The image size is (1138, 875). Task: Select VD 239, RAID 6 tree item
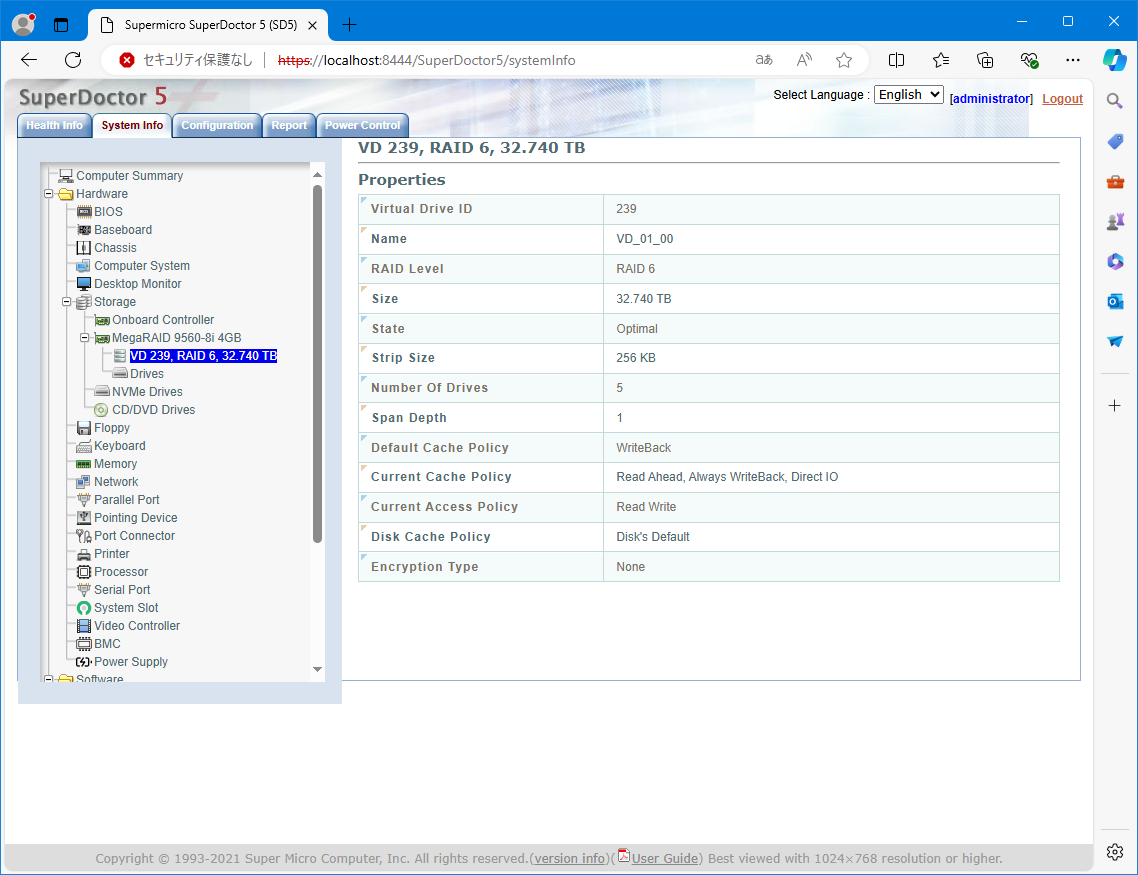coord(203,356)
